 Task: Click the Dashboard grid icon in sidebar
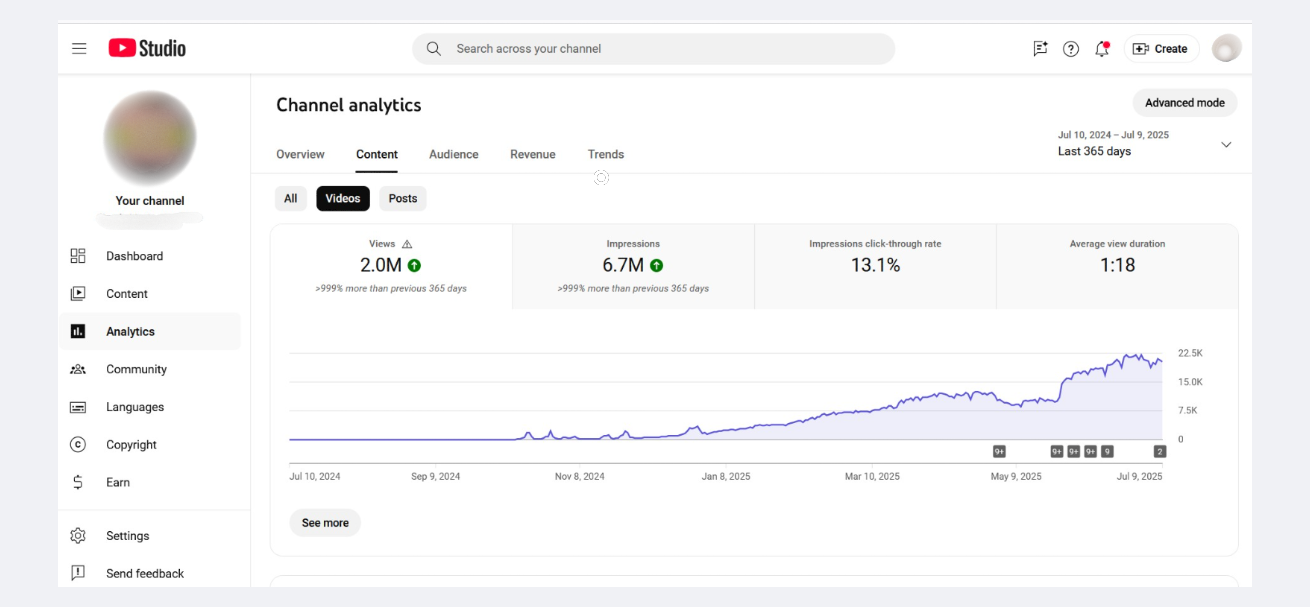point(78,256)
